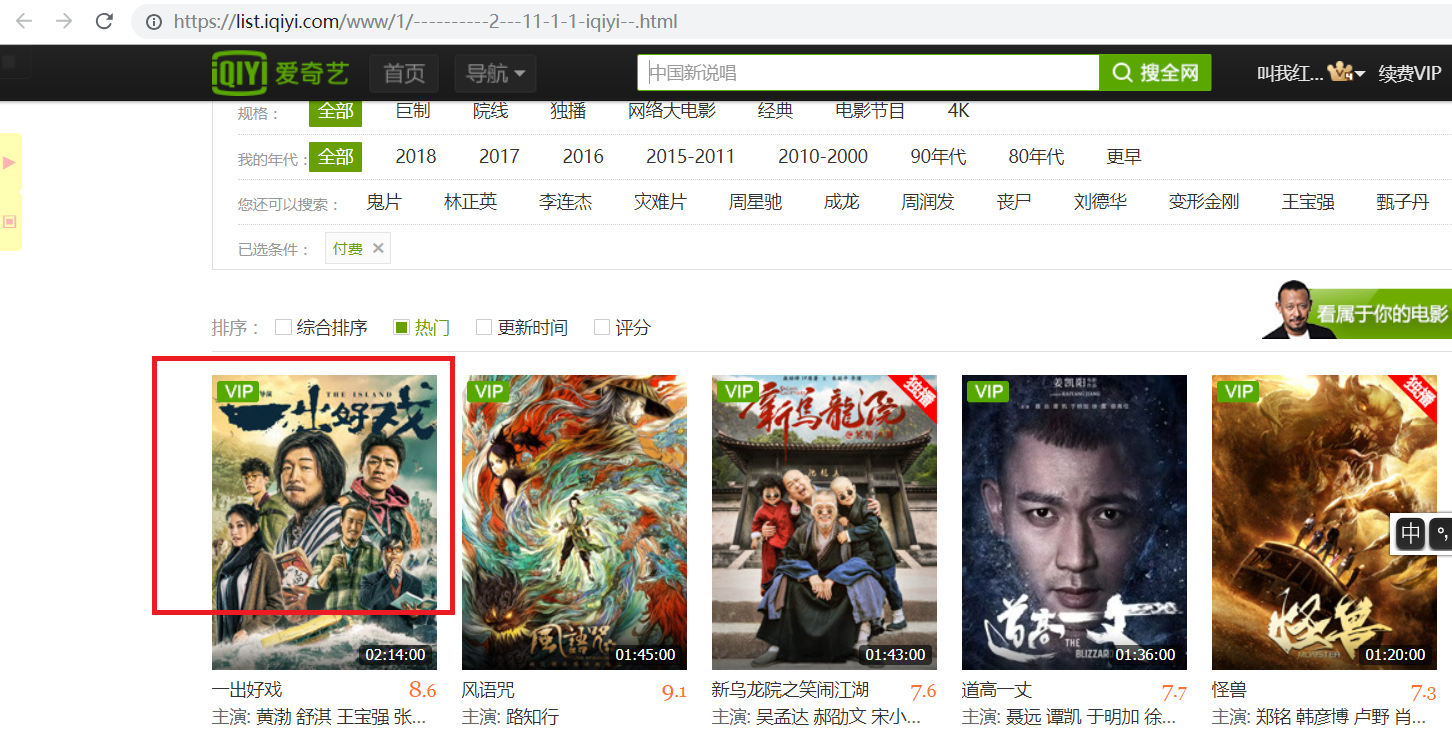Image resolution: width=1452 pixels, height=748 pixels.
Task: Filter by 独播 format
Action: coord(568,110)
